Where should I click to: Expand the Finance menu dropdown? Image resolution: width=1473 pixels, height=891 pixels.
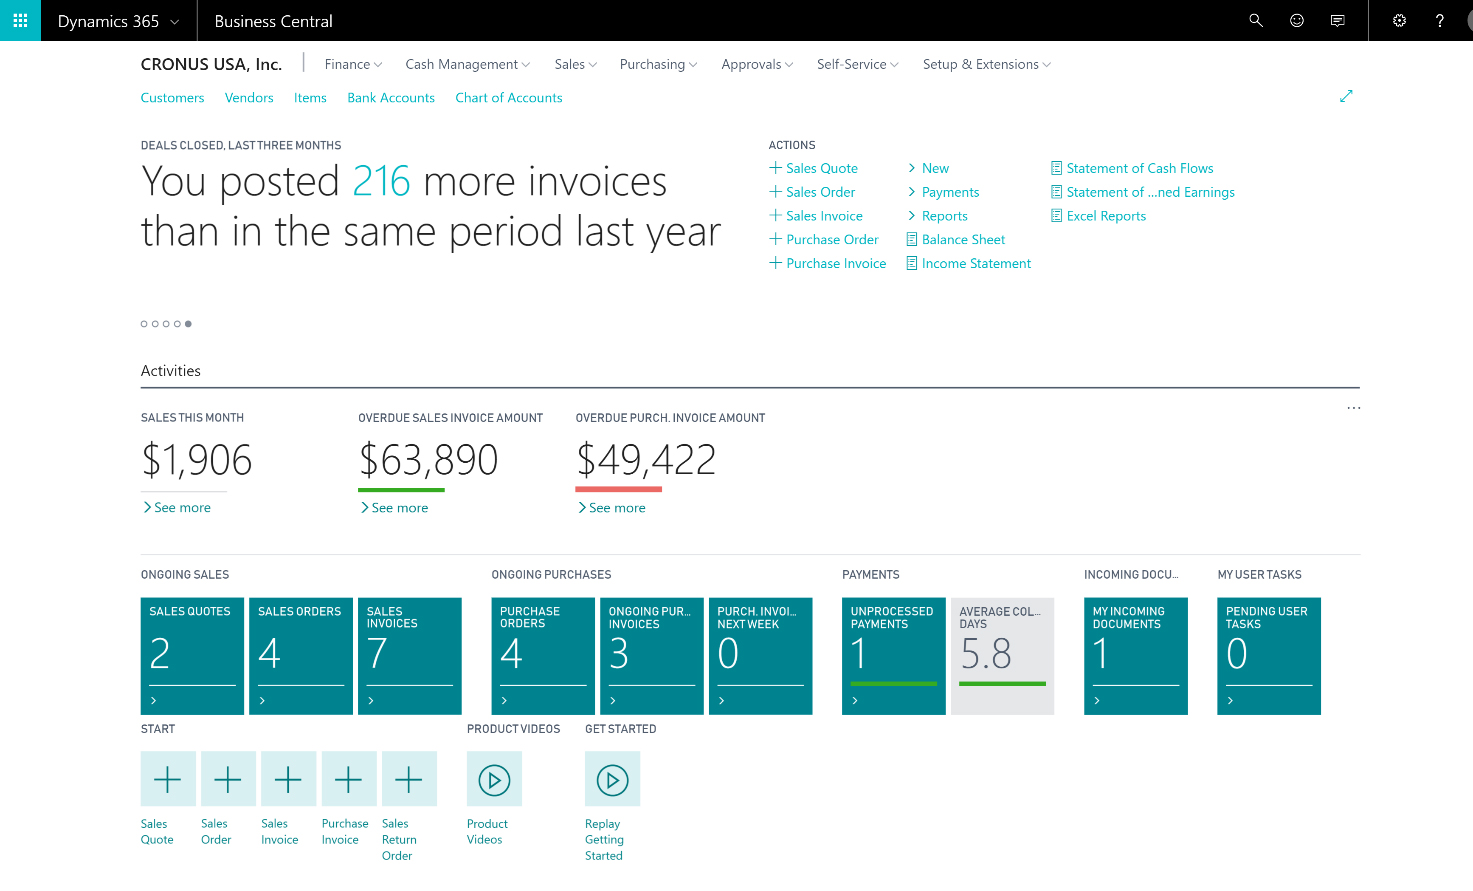point(353,64)
